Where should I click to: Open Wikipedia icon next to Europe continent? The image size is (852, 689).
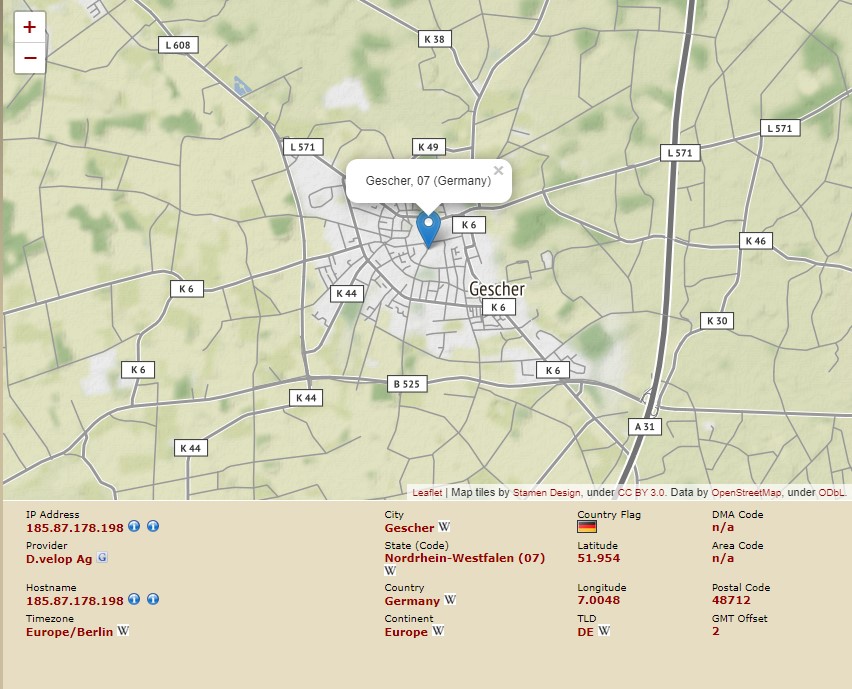point(438,631)
